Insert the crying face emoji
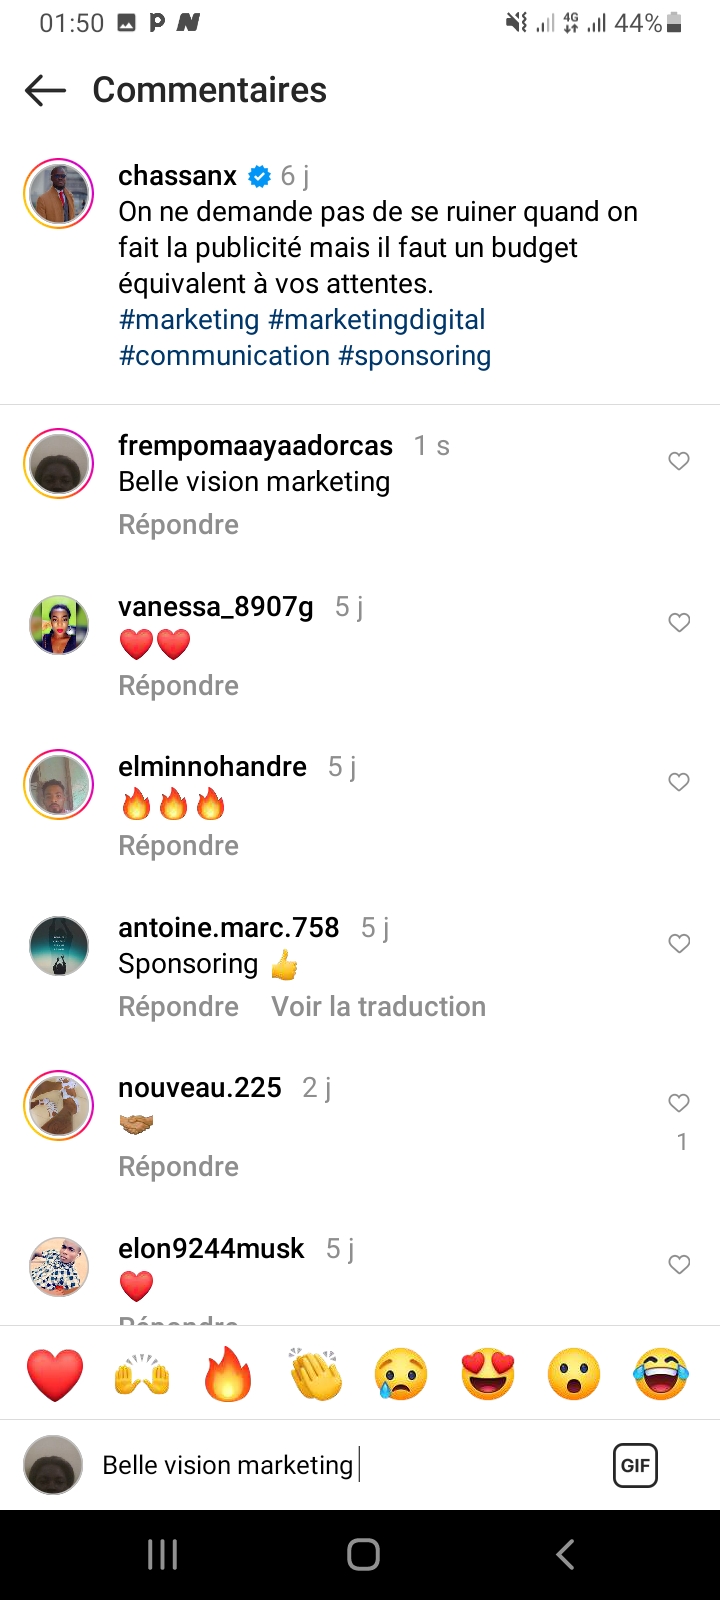 pos(402,1374)
